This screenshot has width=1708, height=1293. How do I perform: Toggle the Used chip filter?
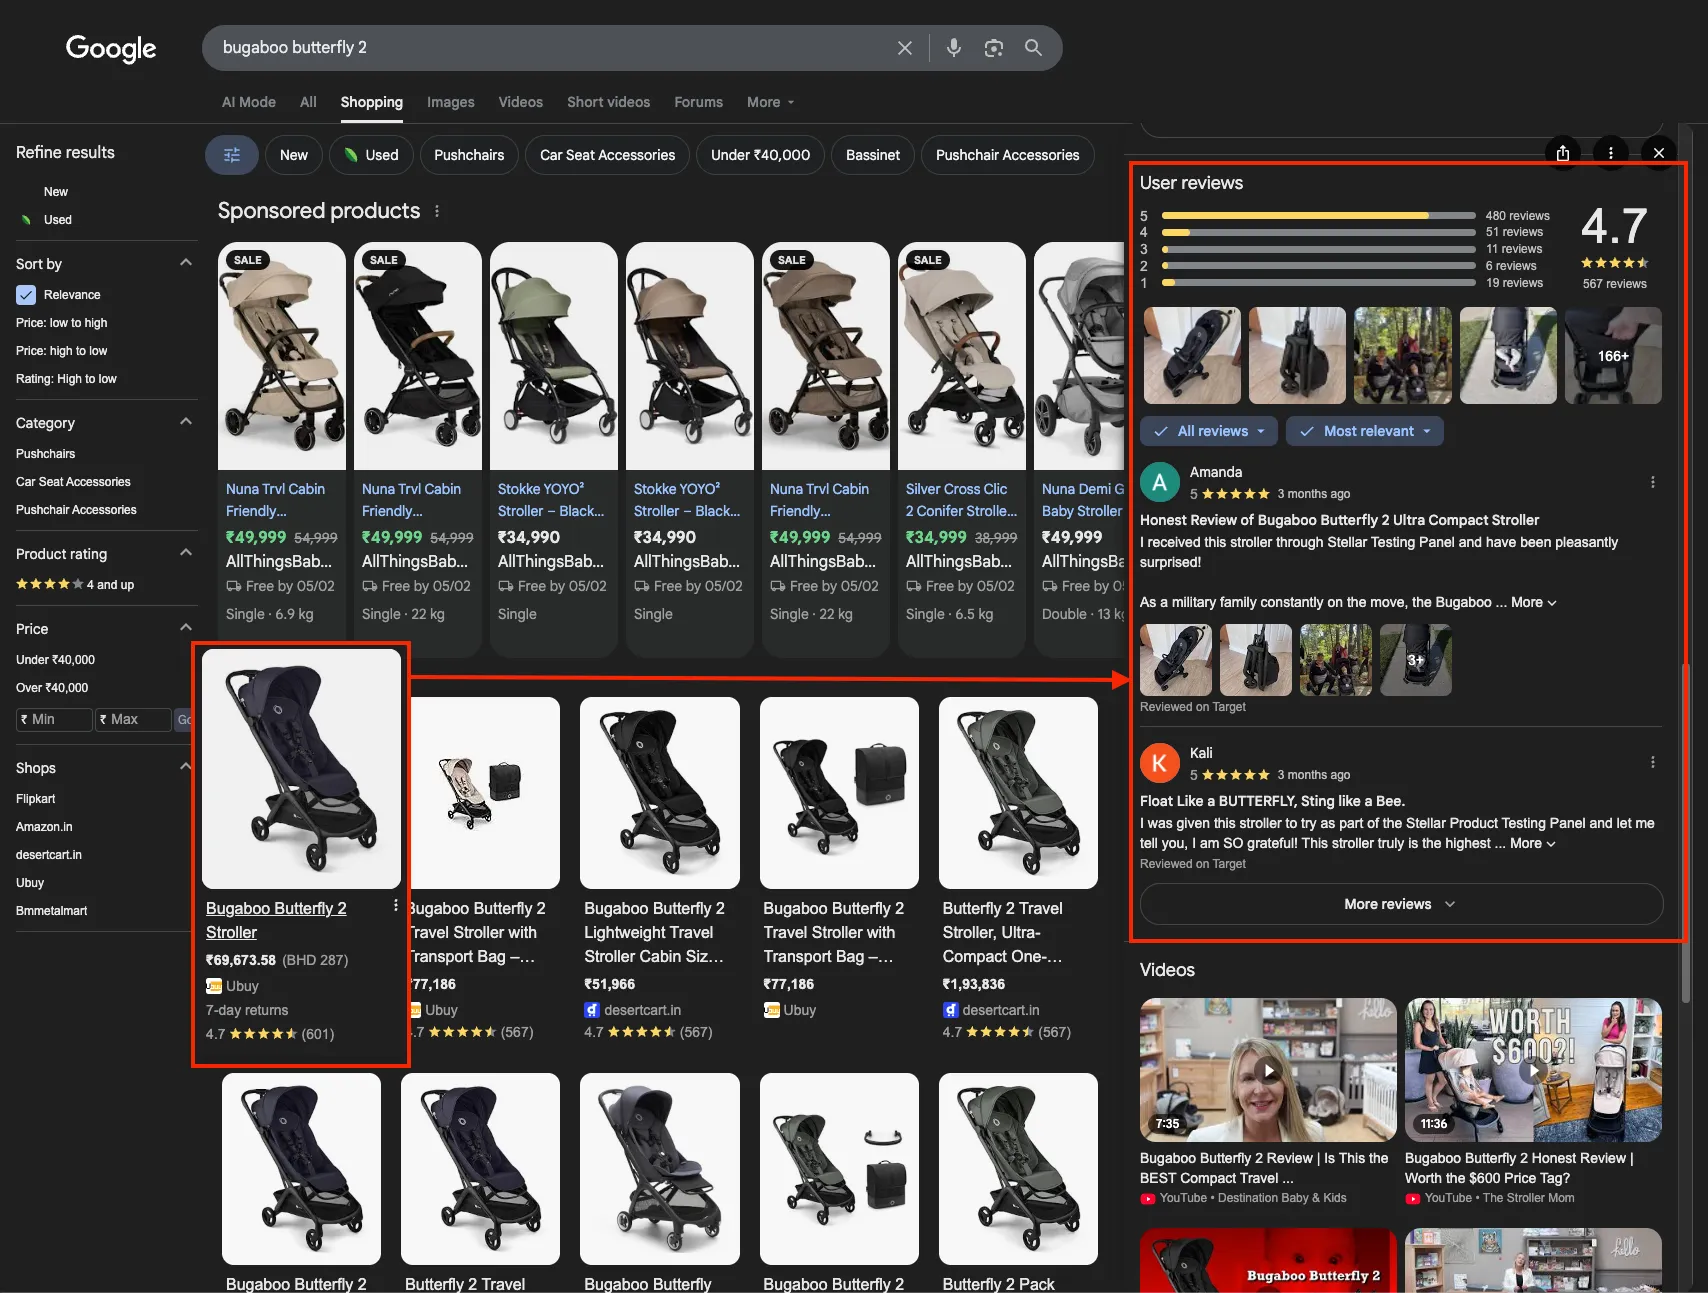click(371, 155)
